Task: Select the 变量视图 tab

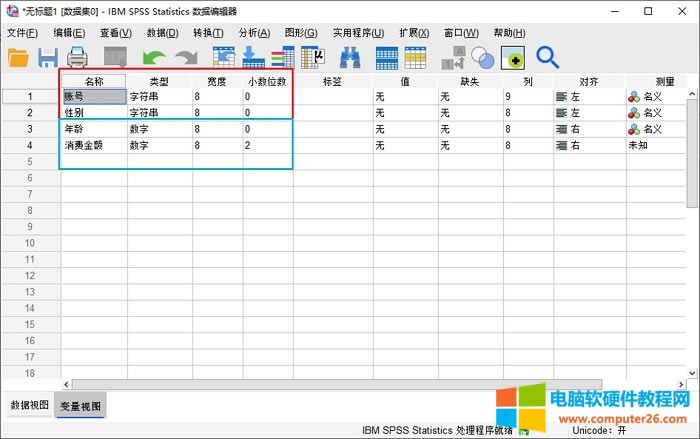Action: 83,405
